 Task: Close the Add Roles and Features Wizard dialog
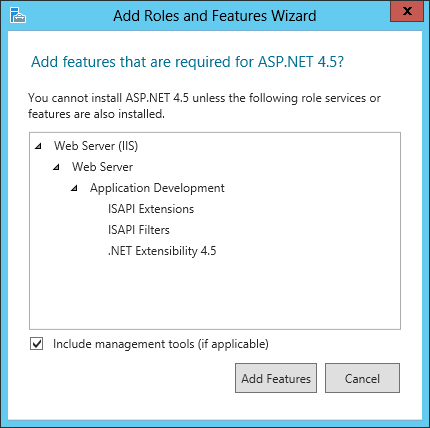tap(407, 11)
